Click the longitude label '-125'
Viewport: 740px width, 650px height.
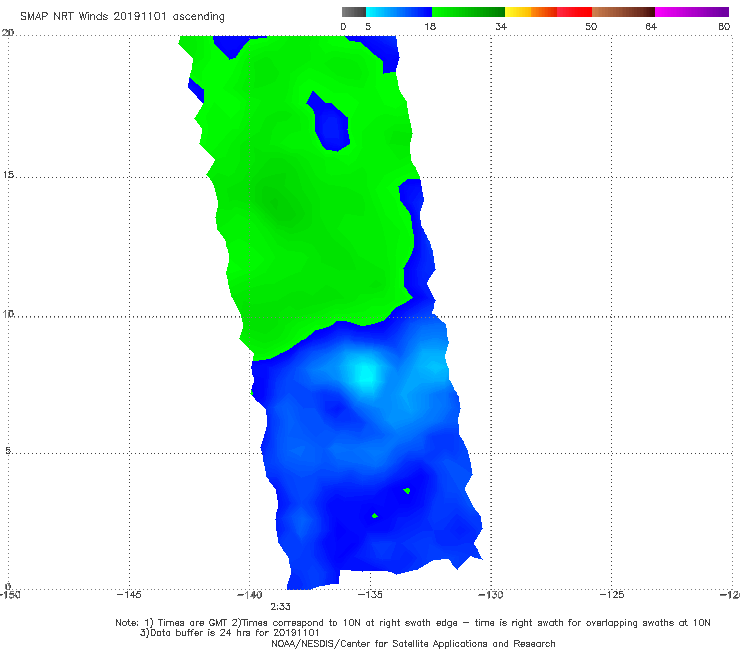click(x=612, y=595)
